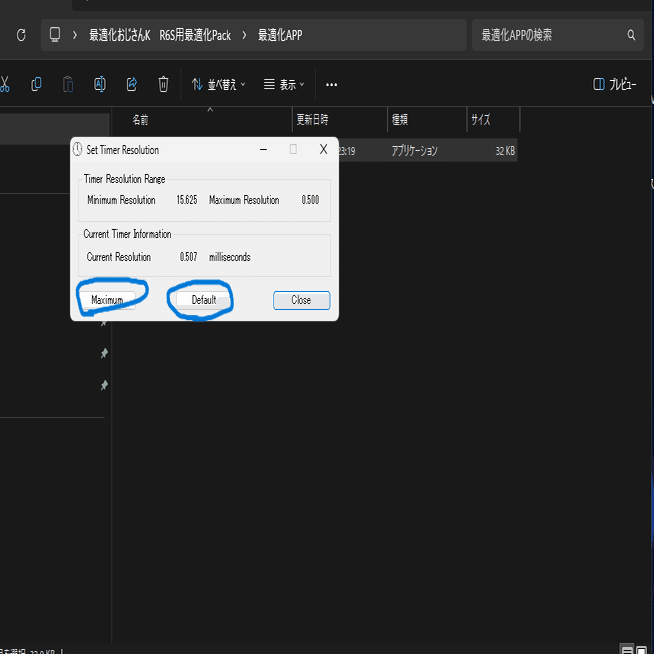
Task: Switch to details view icon in status bar
Action: click(627, 649)
